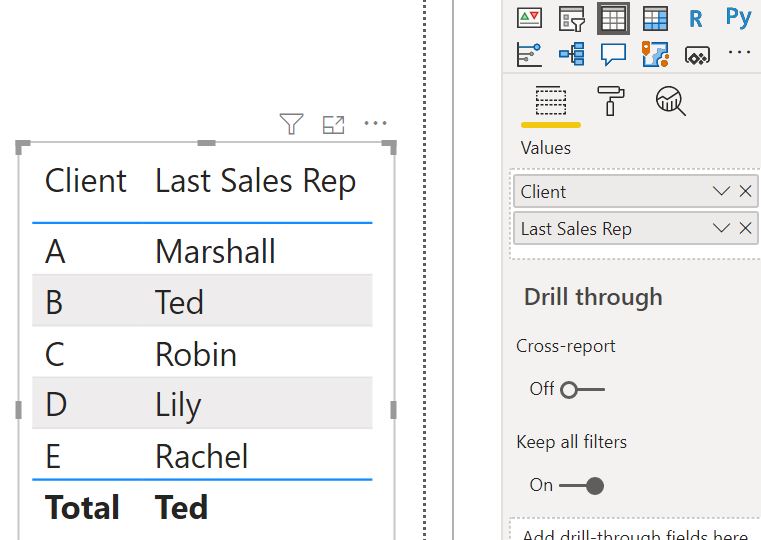761x540 pixels.
Task: Click the Drill through section heading
Action: pyautogui.click(x=593, y=297)
